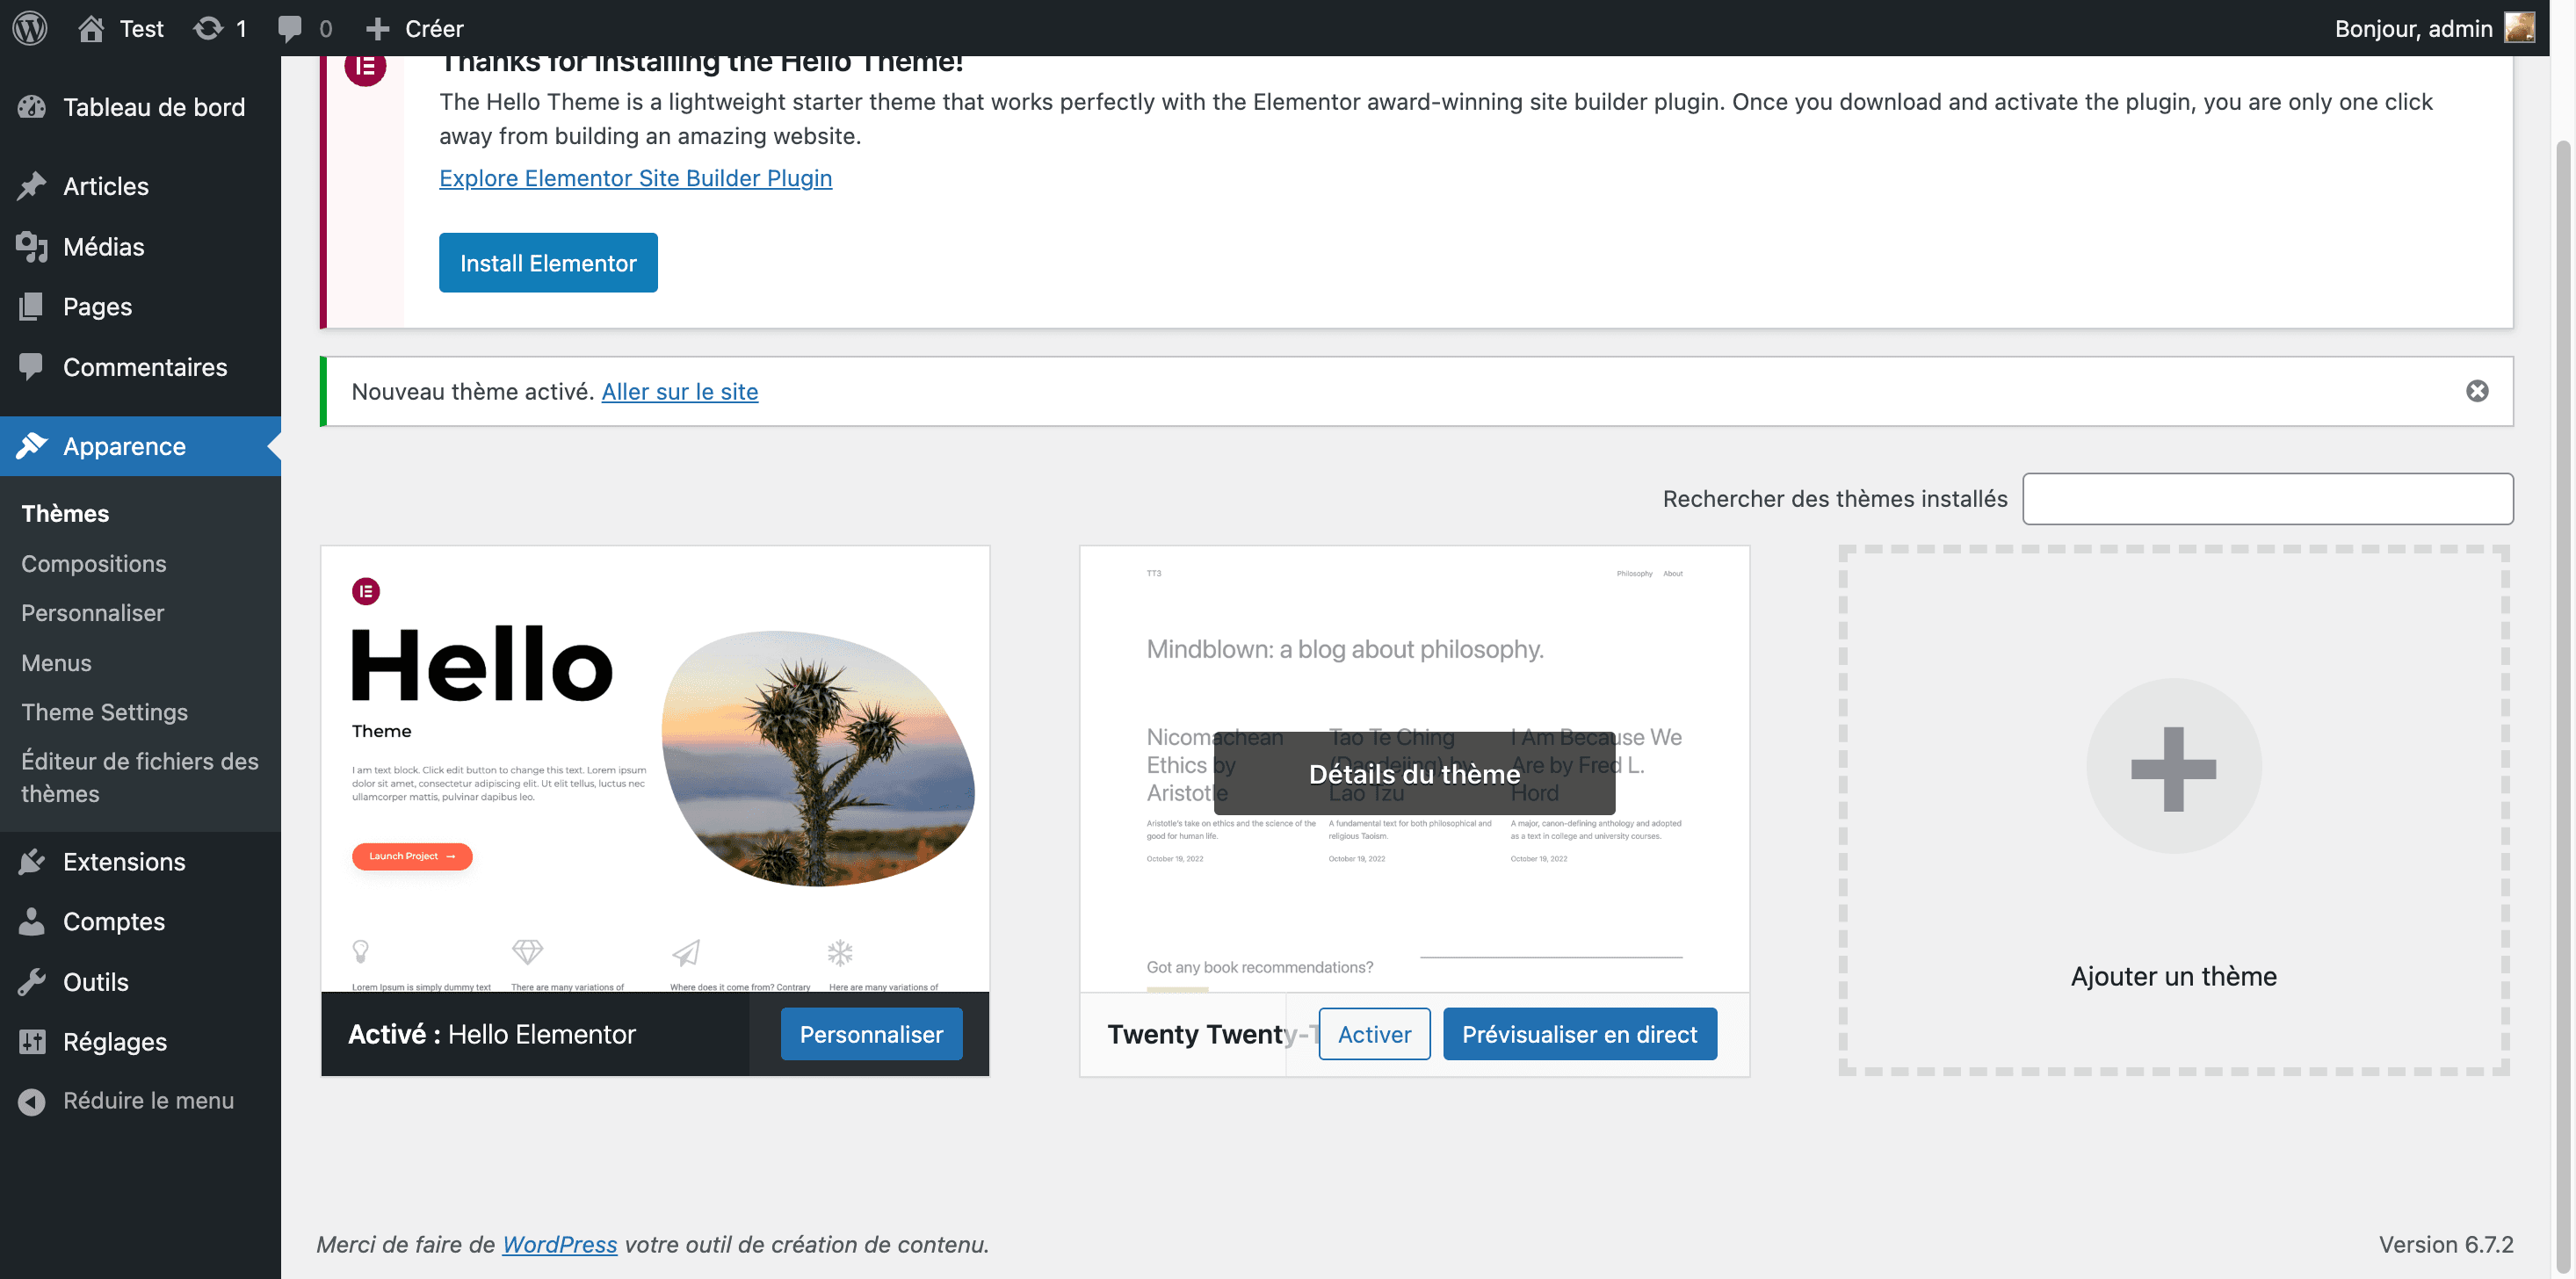2576x1279 pixels.
Task: Click Bonjour, admin account text
Action: tap(2413, 28)
